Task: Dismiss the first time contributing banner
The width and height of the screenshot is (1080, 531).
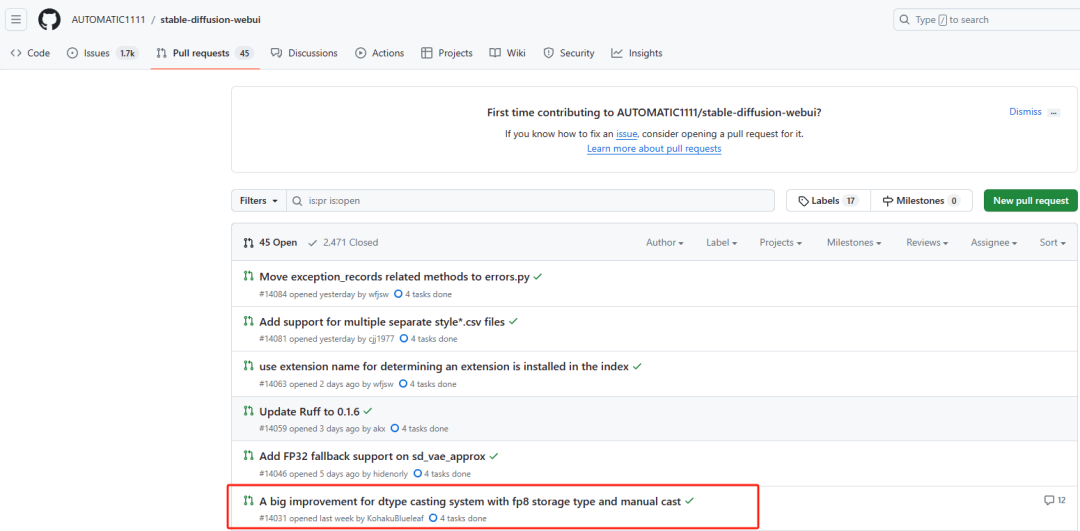Action: coord(1025,112)
